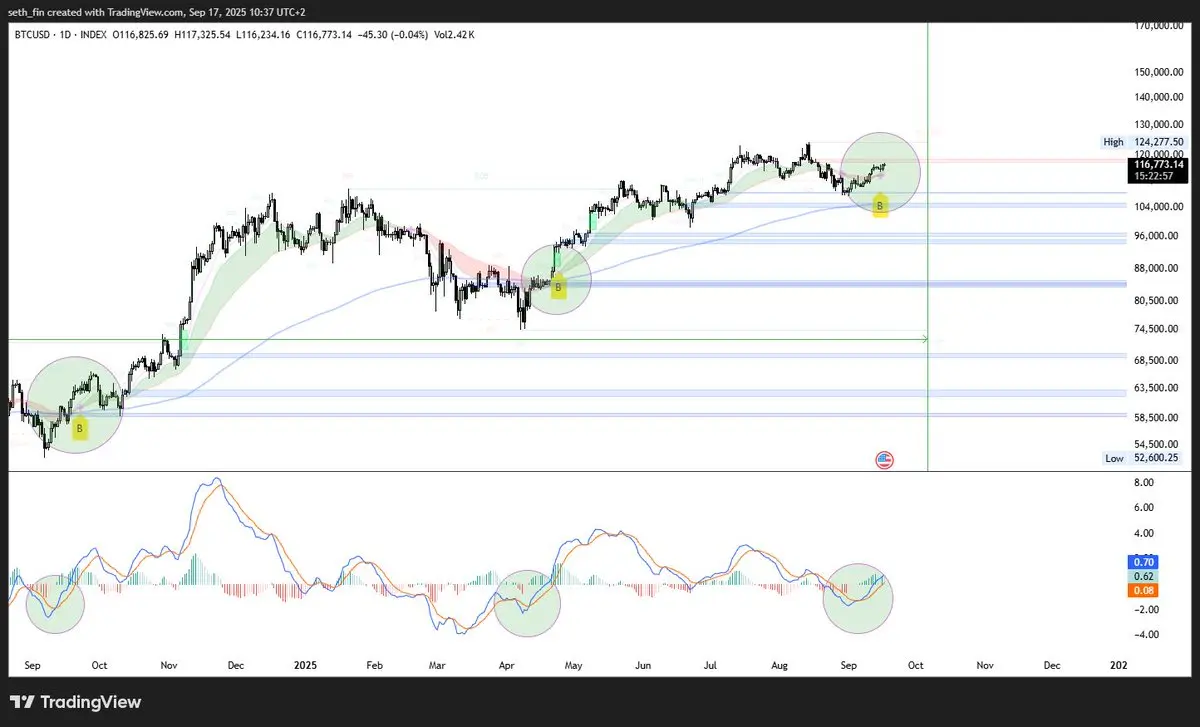Click the US flag economic event icon
Viewport: 1200px width, 727px height.
[884, 460]
